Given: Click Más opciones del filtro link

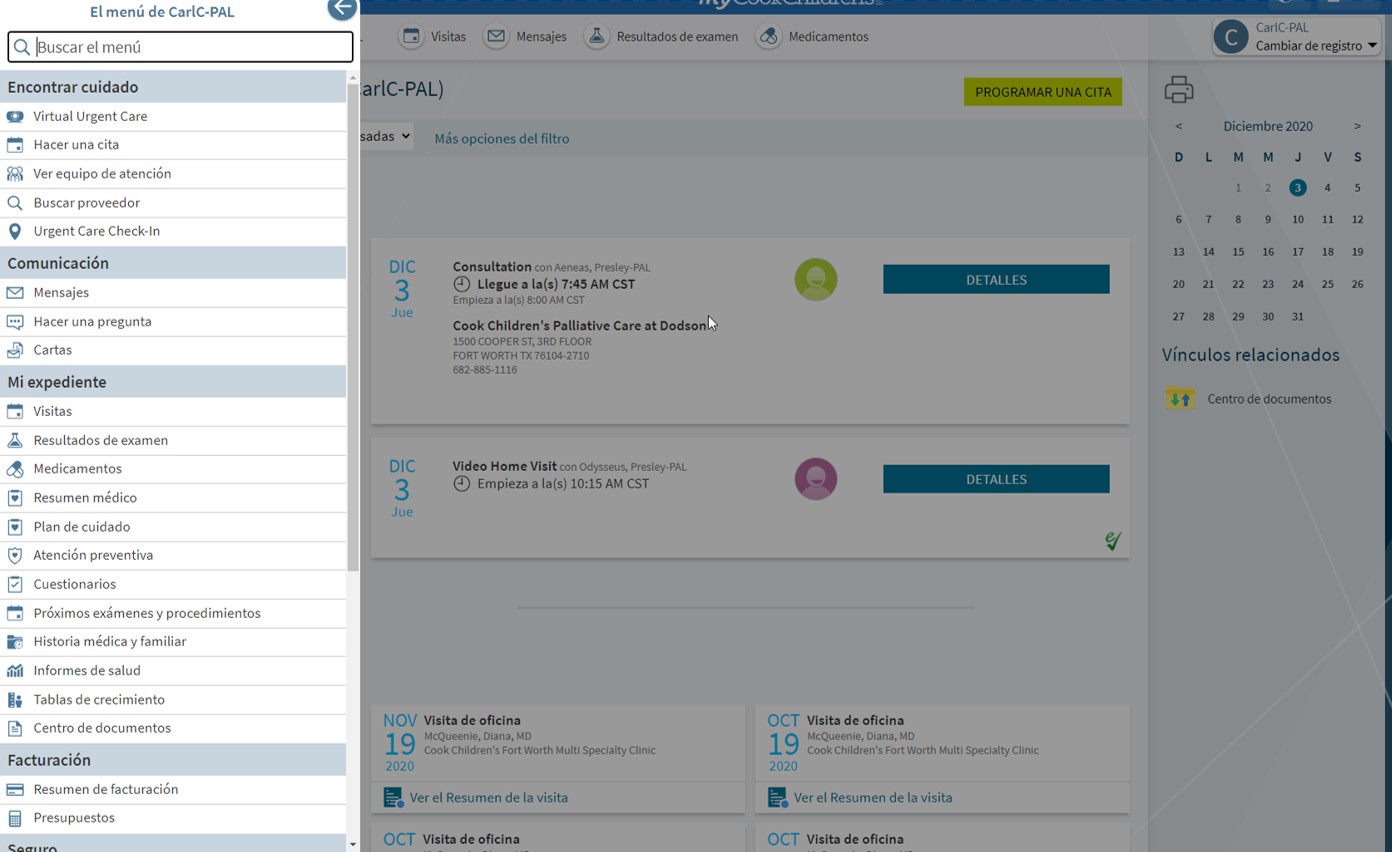Looking at the screenshot, I should point(501,139).
